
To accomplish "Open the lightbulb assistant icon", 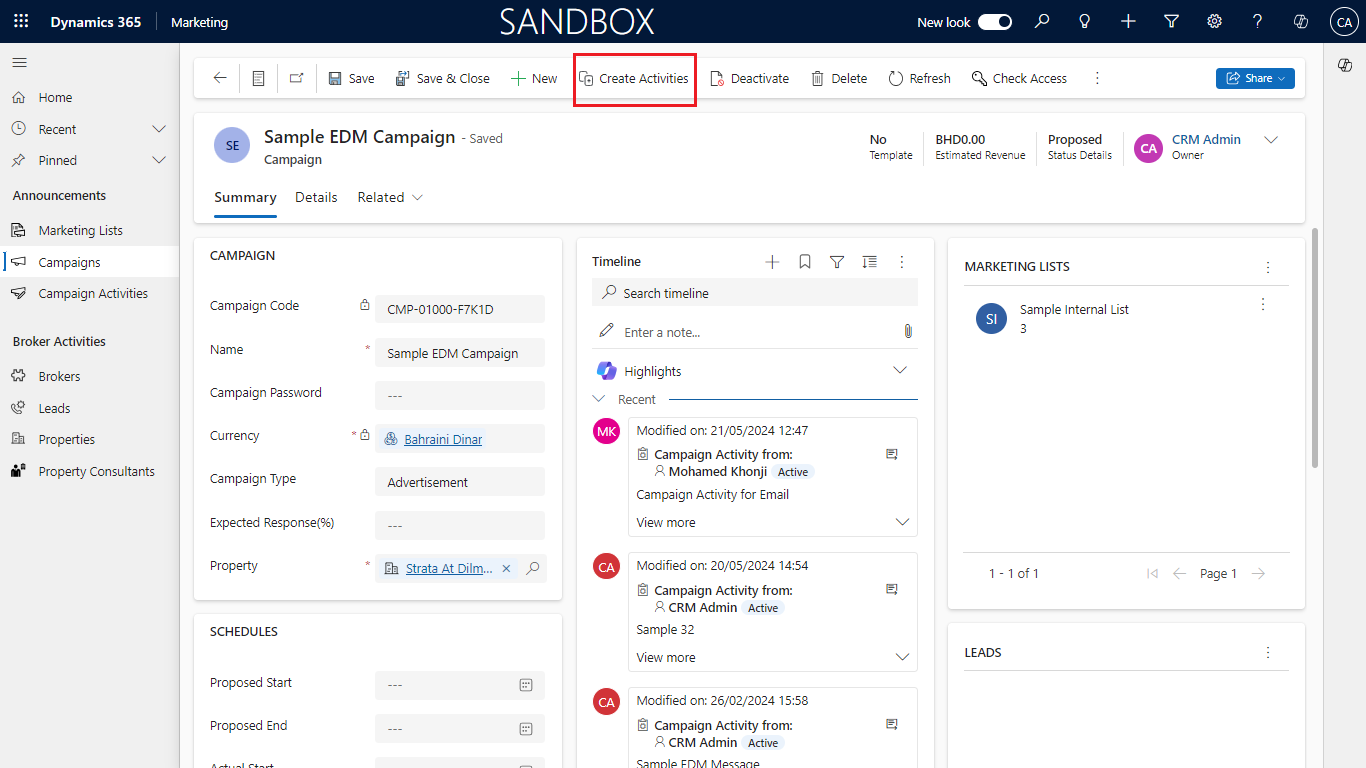I will click(x=1085, y=22).
